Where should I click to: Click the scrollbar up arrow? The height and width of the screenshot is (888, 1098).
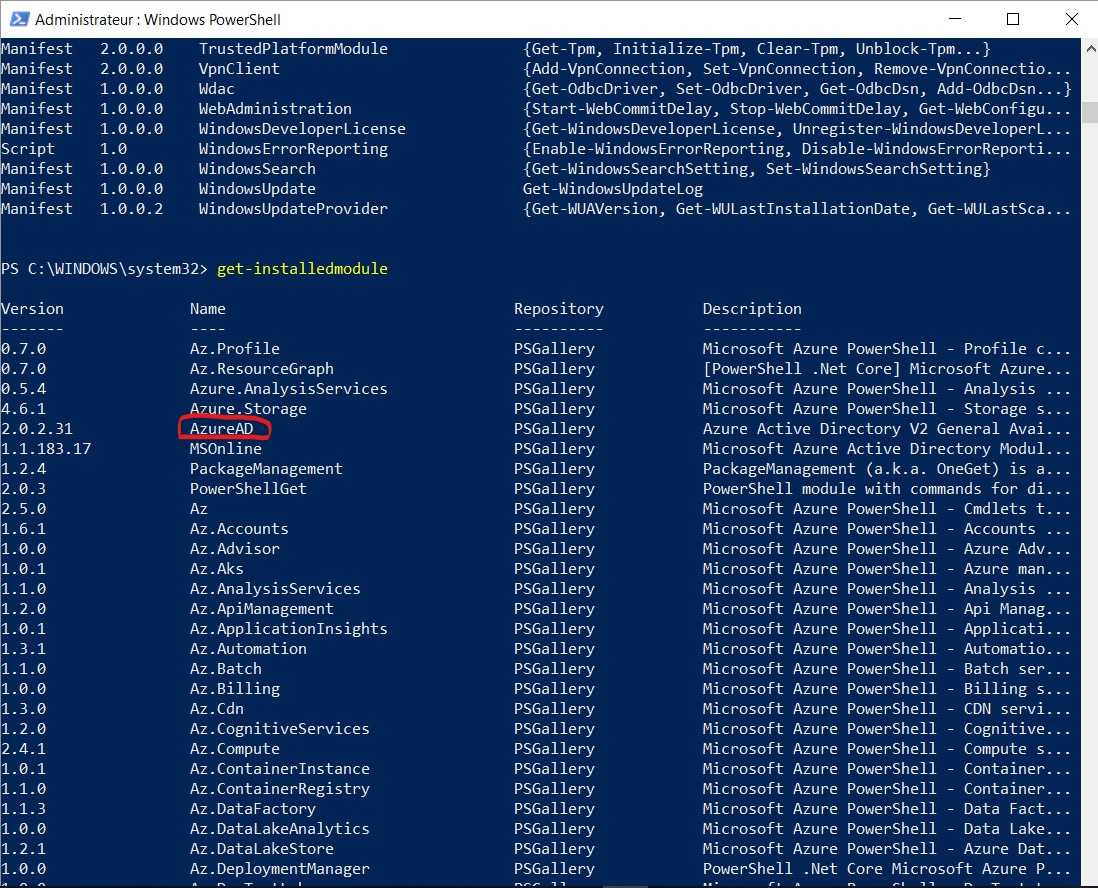[1090, 49]
